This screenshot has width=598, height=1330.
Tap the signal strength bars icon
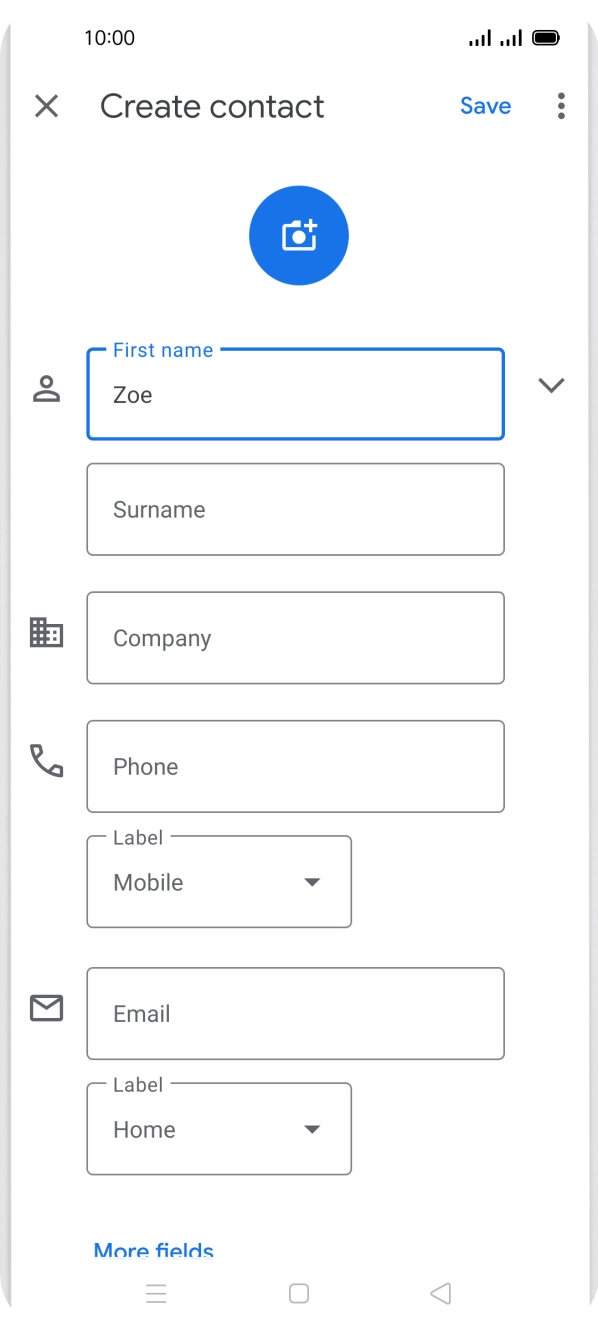pyautogui.click(x=481, y=37)
